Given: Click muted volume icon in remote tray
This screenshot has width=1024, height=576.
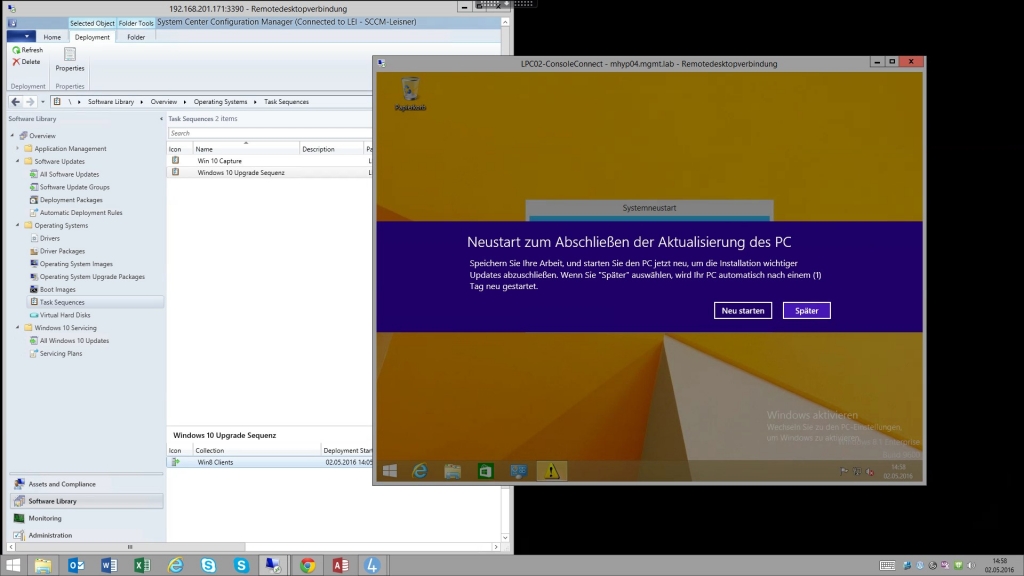Looking at the screenshot, I should point(870,471).
